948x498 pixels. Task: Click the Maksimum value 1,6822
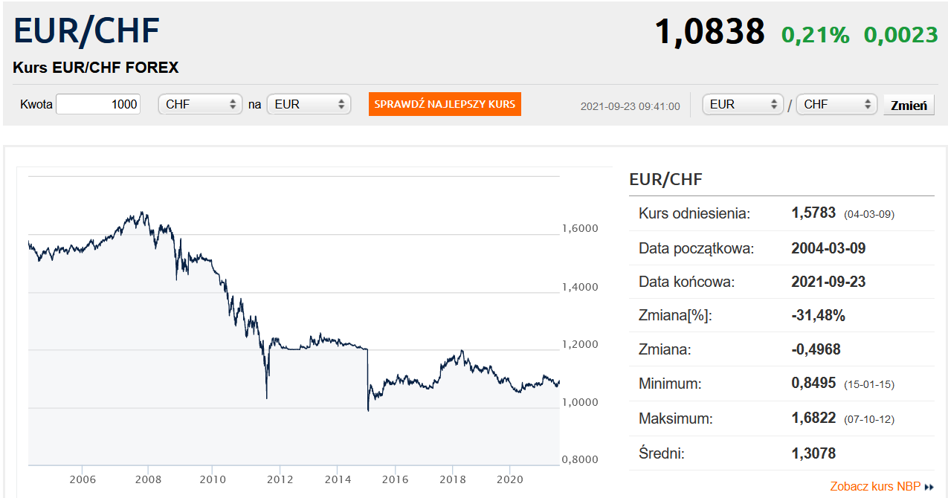point(813,418)
